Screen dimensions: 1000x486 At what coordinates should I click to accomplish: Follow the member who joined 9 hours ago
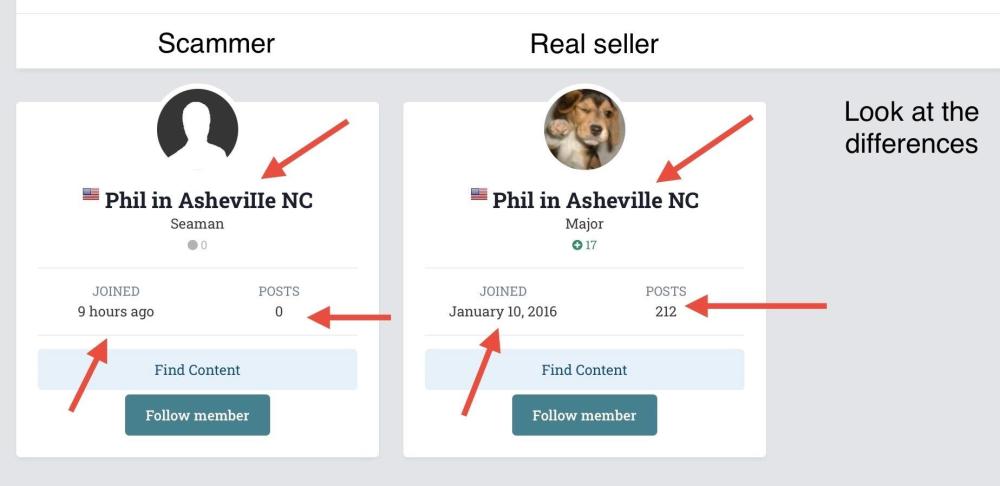coord(197,415)
